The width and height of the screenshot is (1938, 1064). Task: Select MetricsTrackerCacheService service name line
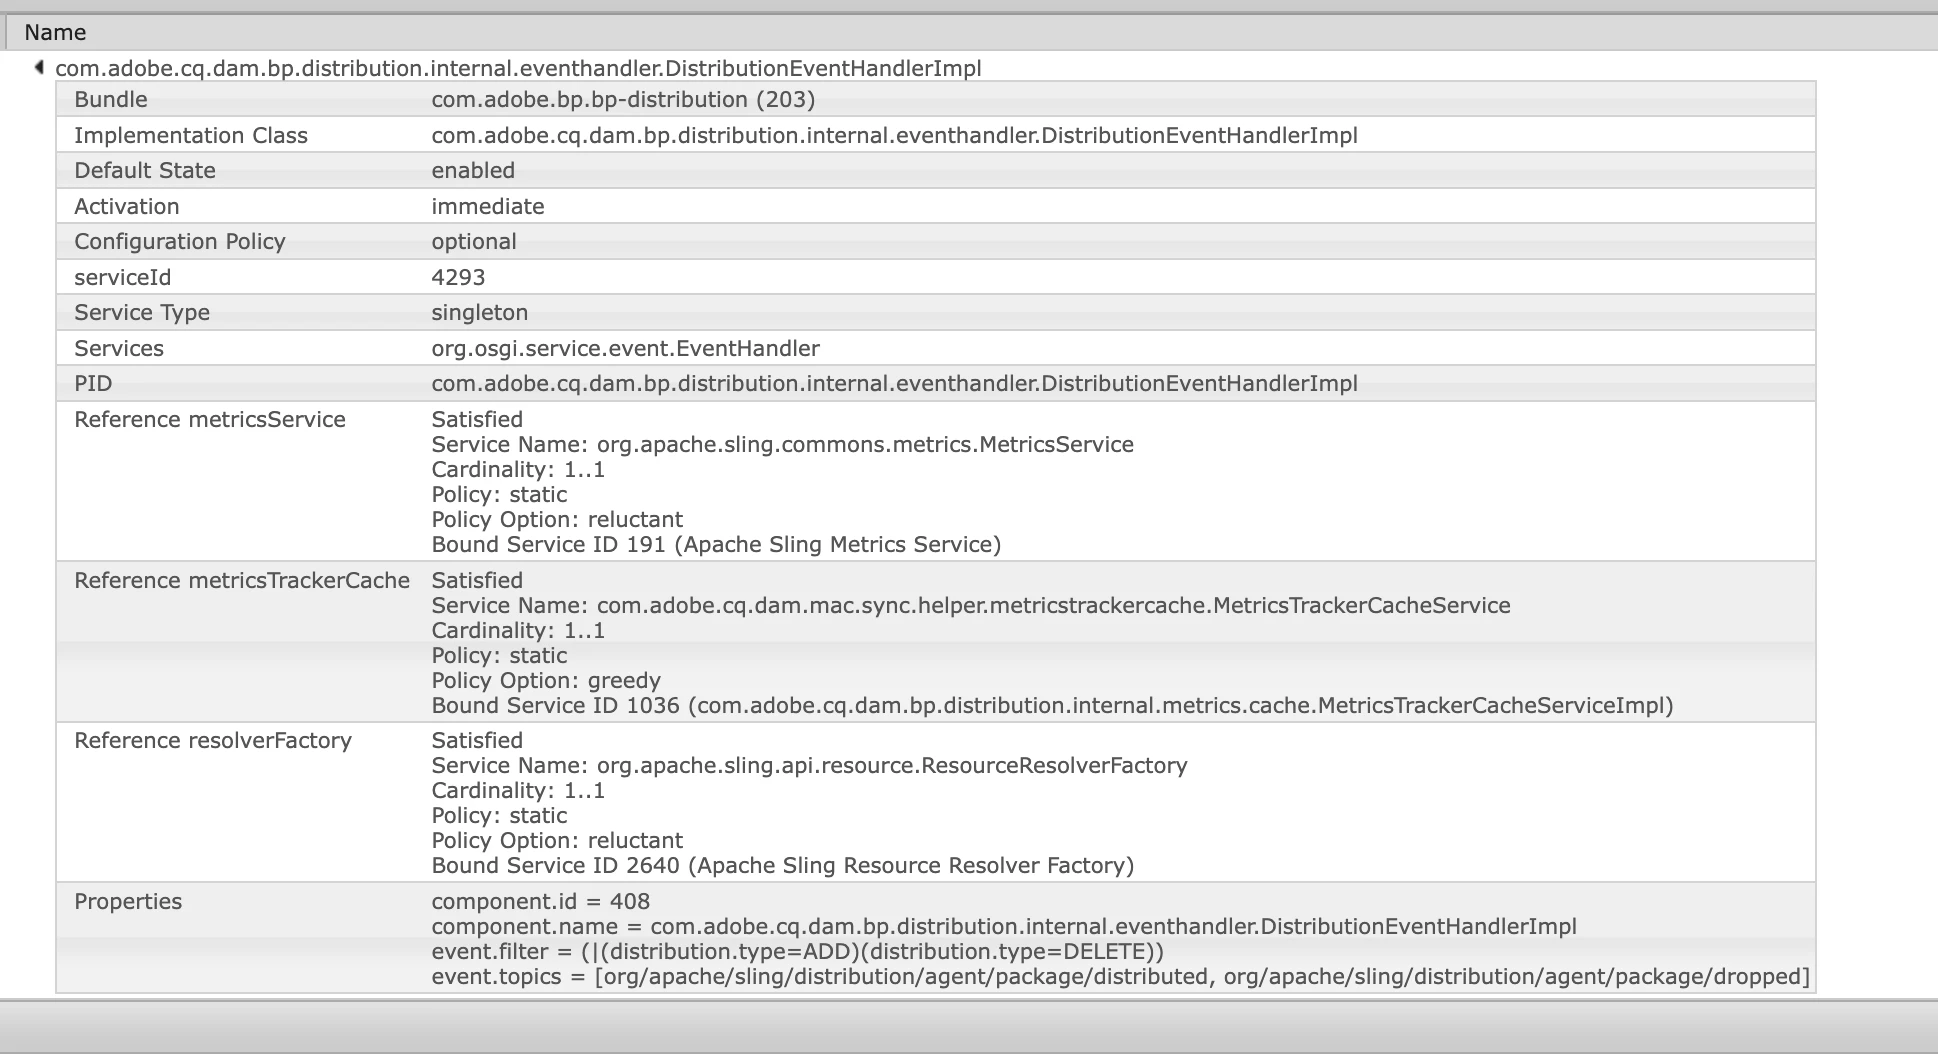pos(971,606)
